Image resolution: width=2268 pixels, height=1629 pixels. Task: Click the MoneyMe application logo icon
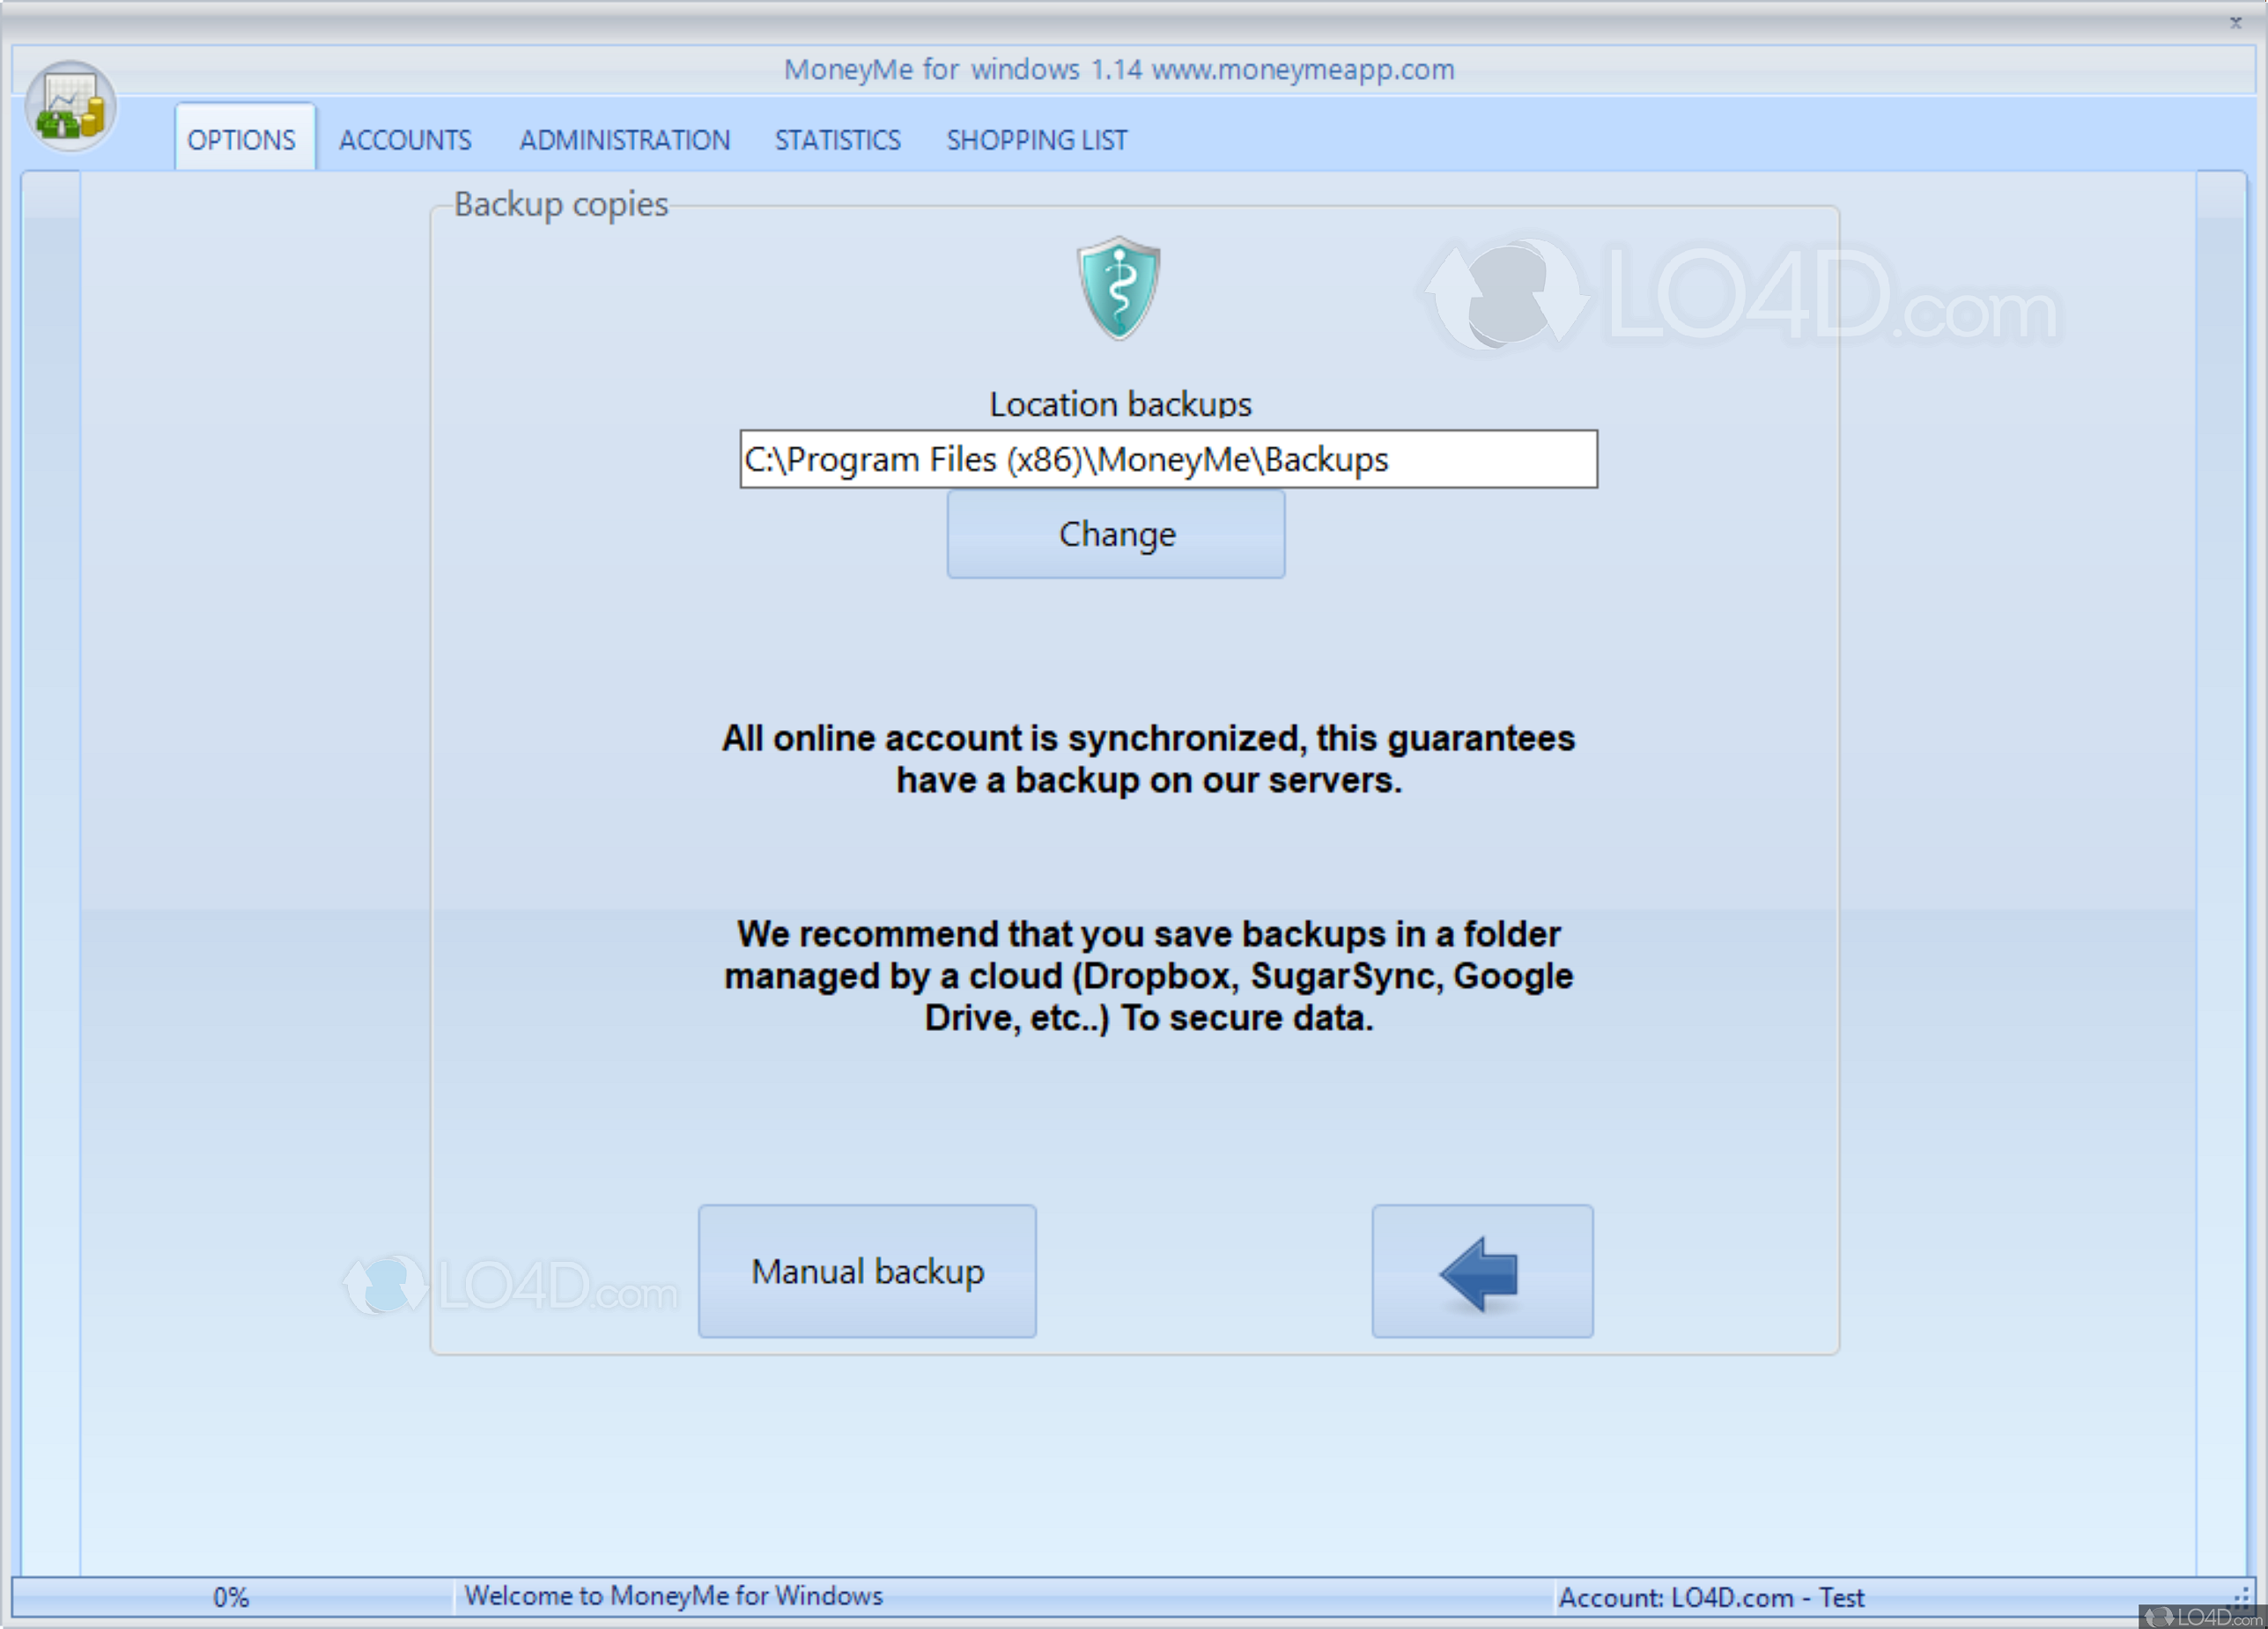(70, 106)
